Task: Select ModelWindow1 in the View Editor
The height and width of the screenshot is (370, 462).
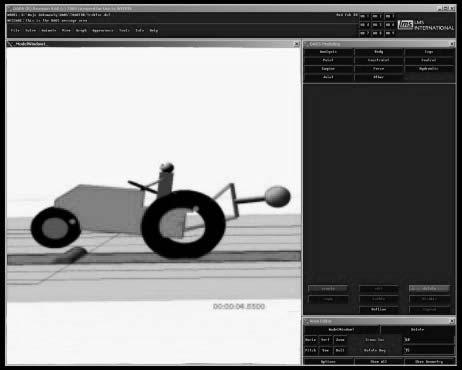Action: 342,330
